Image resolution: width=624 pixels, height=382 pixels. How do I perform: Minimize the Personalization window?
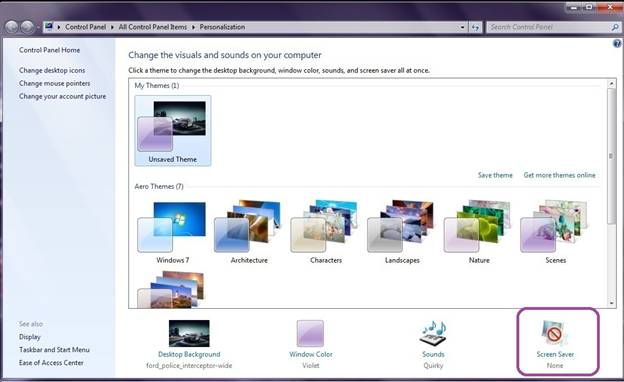click(x=574, y=7)
